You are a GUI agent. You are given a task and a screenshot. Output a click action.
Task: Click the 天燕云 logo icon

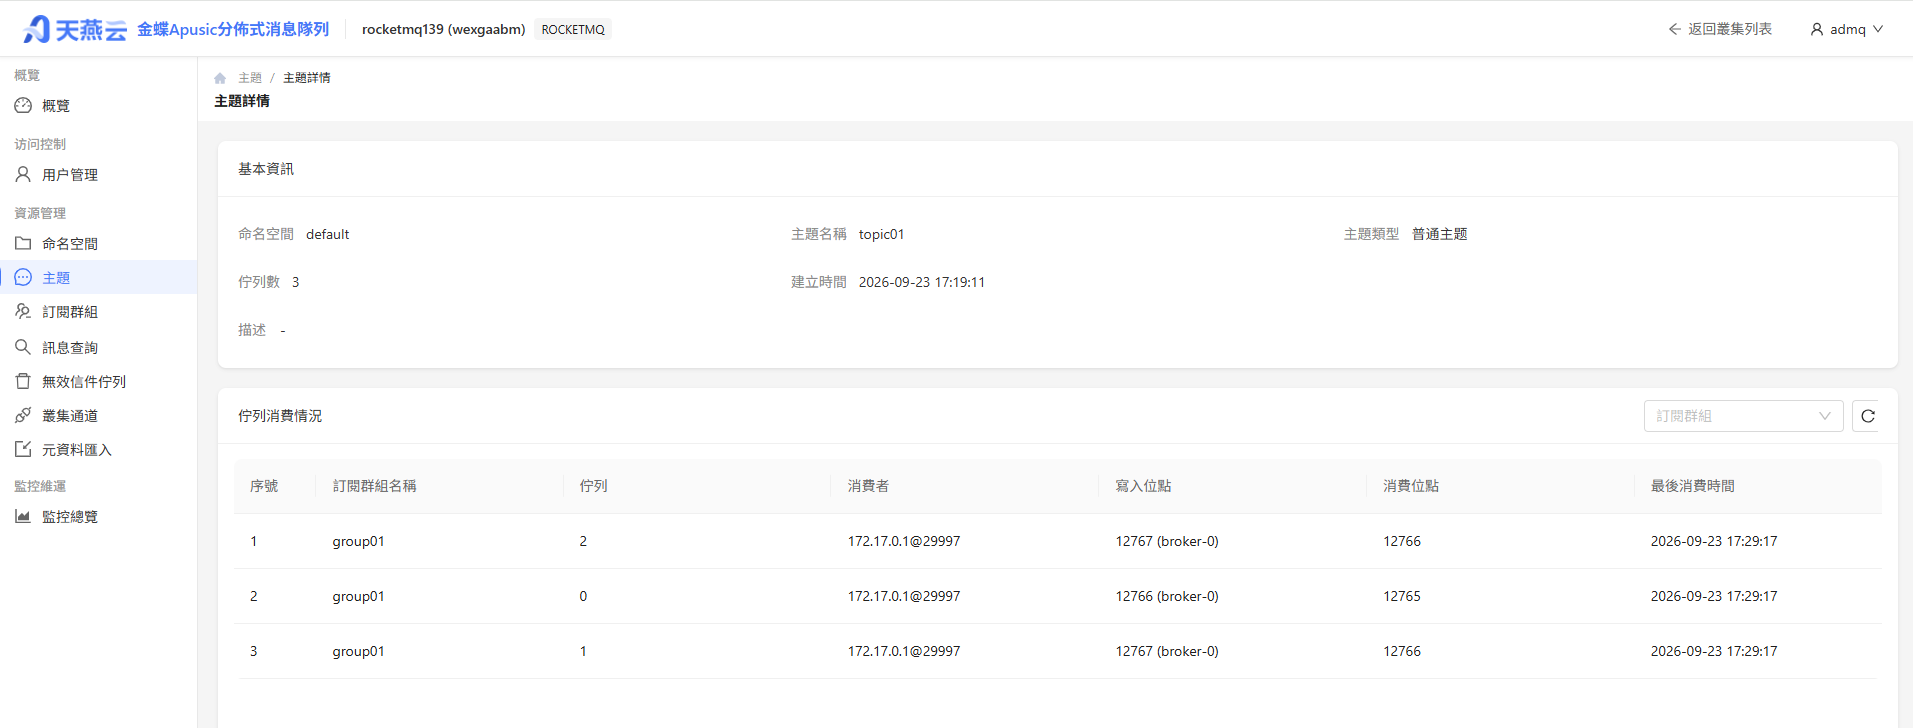(37, 29)
